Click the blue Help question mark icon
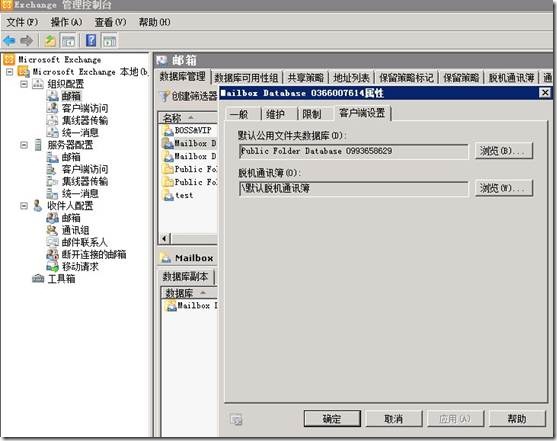 pyautogui.click(x=91, y=41)
